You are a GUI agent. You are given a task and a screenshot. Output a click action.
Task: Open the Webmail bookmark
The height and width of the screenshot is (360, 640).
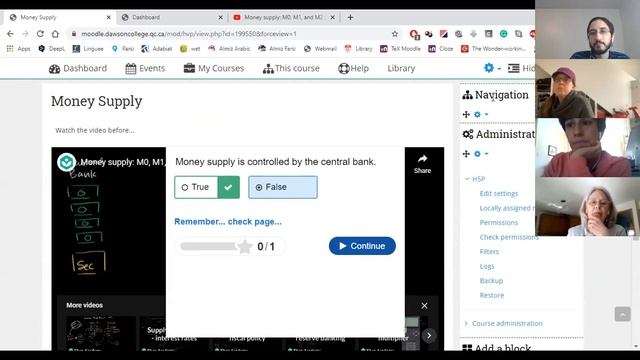[320, 49]
